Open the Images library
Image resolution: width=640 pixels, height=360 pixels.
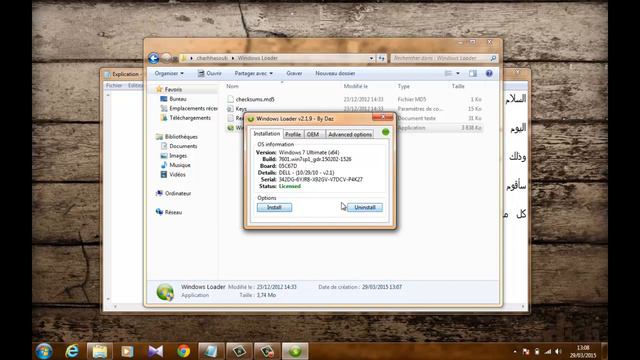[178, 156]
